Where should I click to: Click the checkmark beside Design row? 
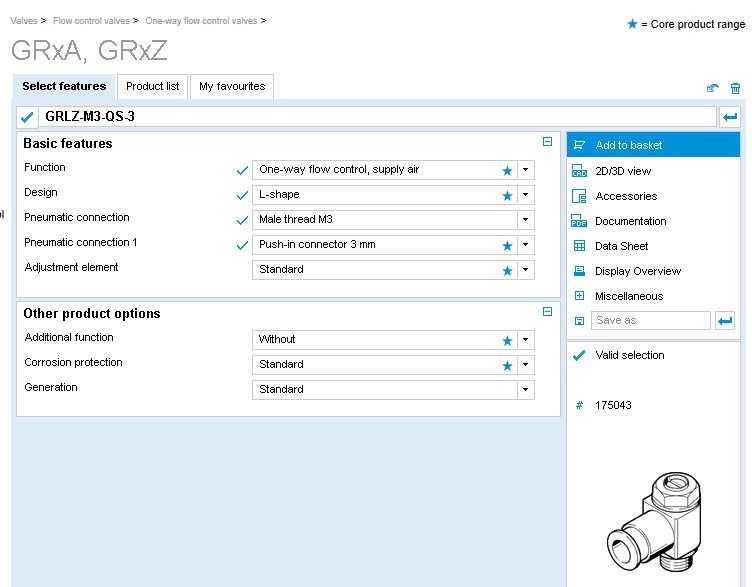(242, 195)
